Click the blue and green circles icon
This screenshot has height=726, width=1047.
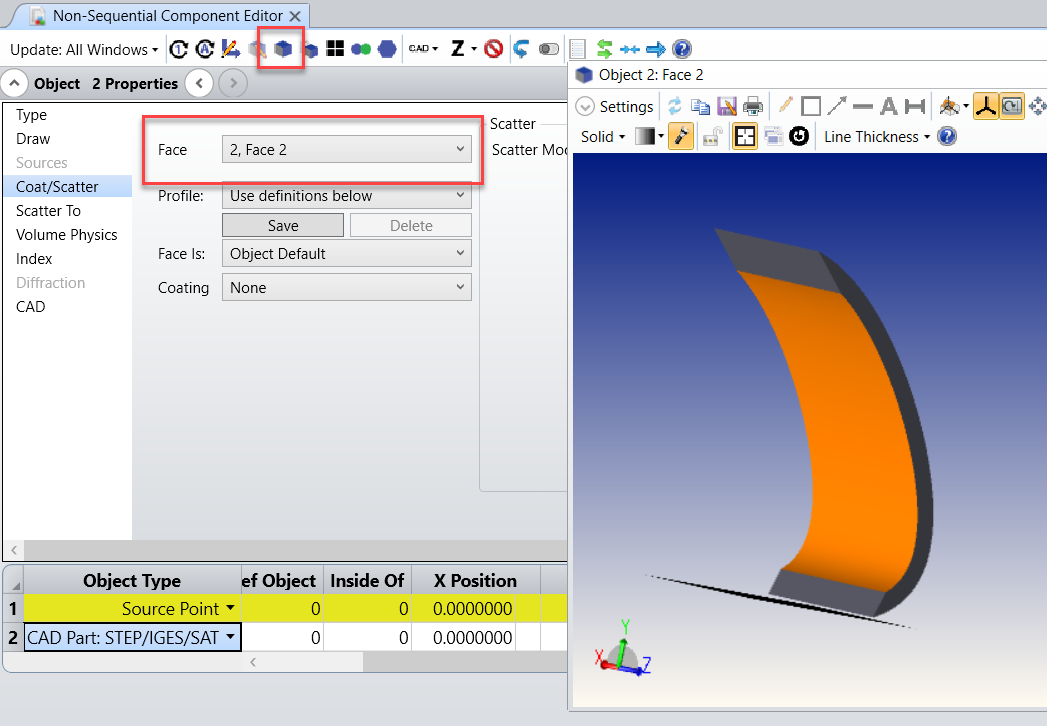[361, 49]
